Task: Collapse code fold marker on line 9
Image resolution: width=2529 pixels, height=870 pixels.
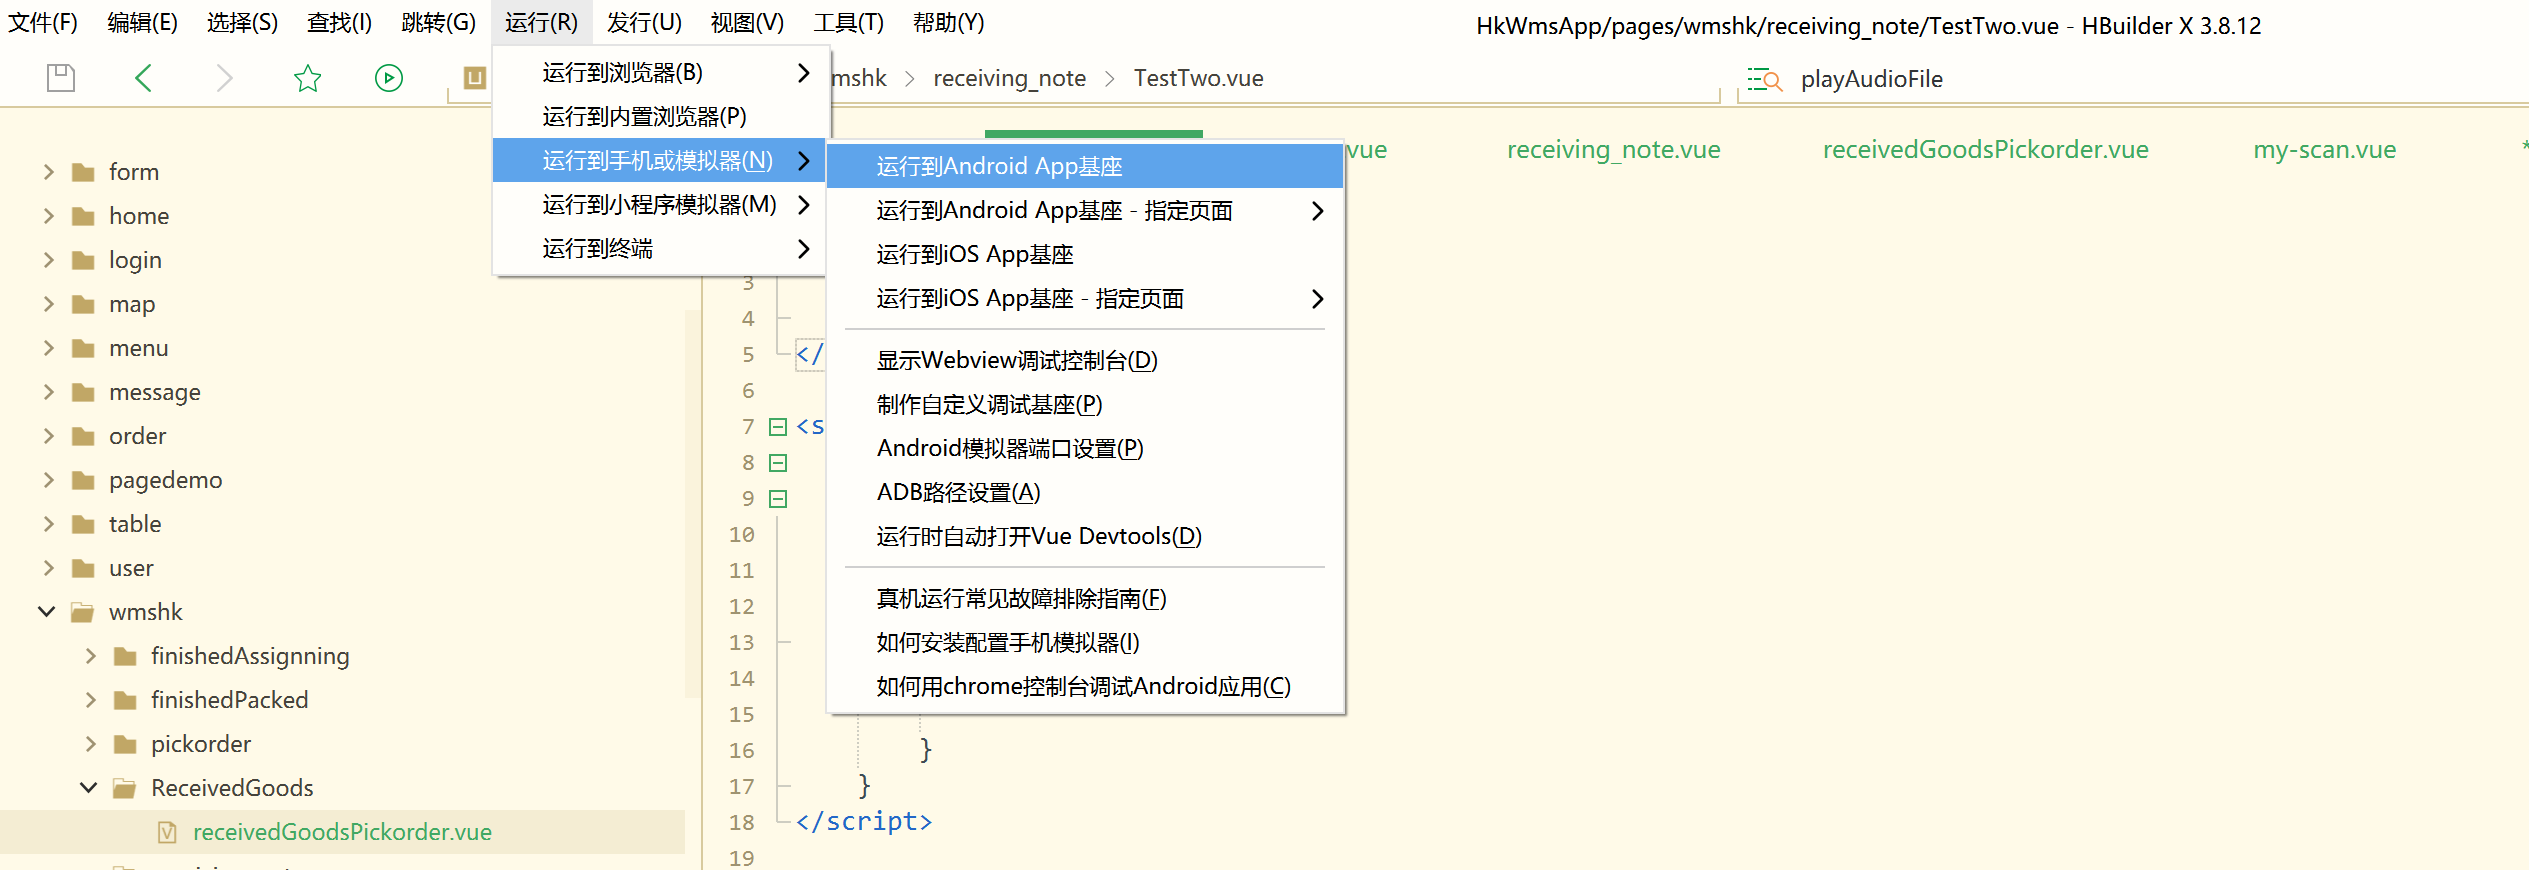Action: coord(778,499)
